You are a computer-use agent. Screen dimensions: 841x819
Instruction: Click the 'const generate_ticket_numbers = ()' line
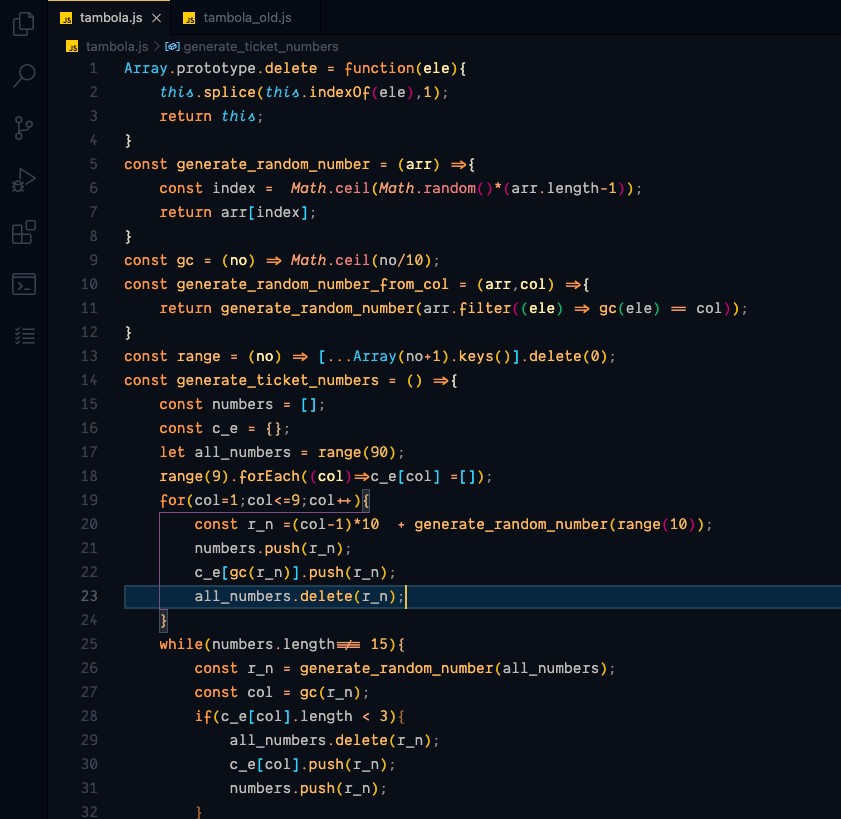click(291, 380)
